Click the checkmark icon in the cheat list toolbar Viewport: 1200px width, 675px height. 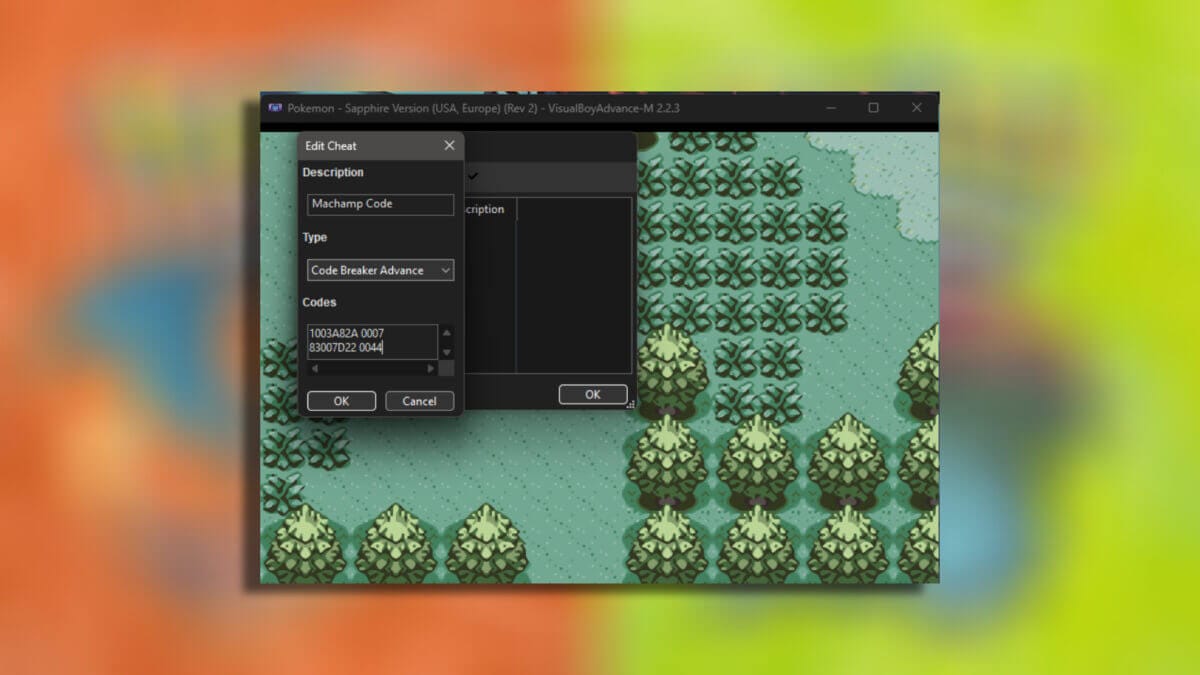pyautogui.click(x=473, y=176)
